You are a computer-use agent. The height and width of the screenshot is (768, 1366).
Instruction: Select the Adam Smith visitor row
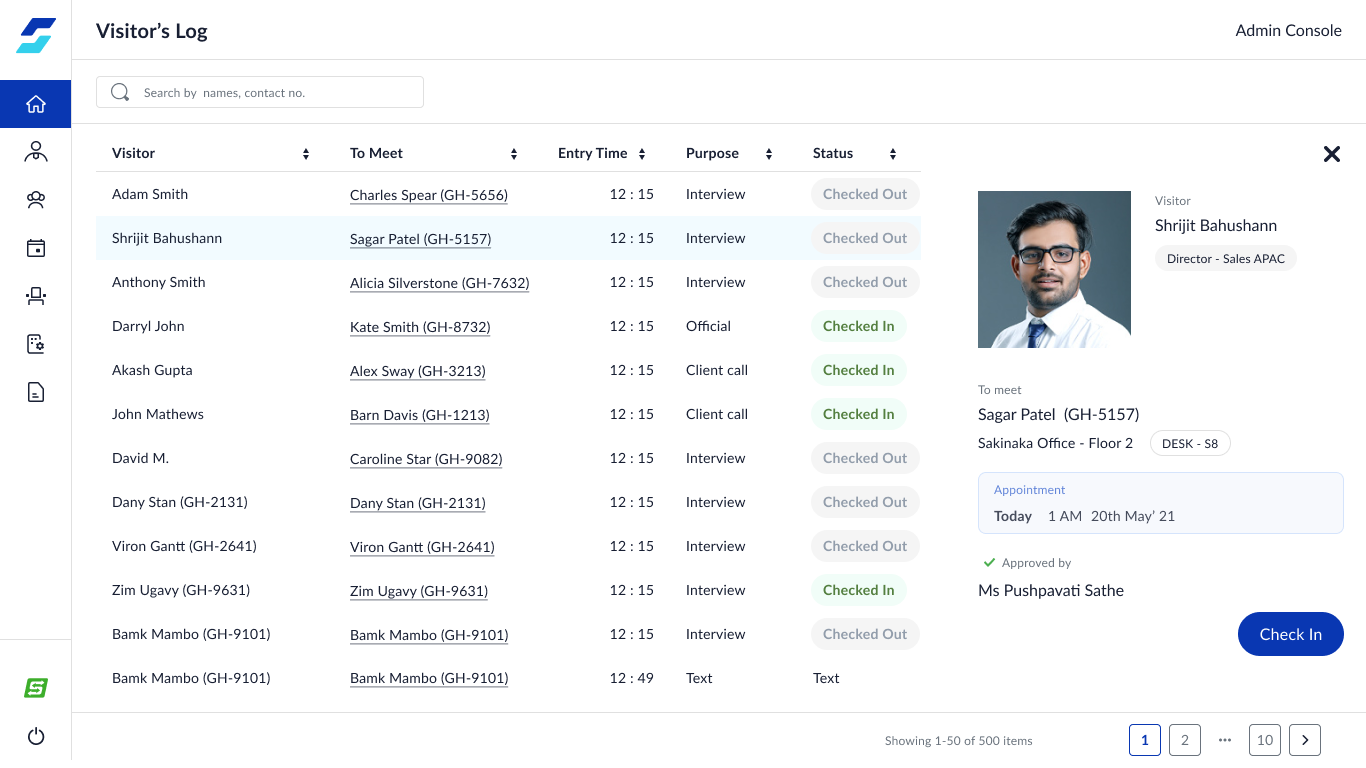(508, 194)
